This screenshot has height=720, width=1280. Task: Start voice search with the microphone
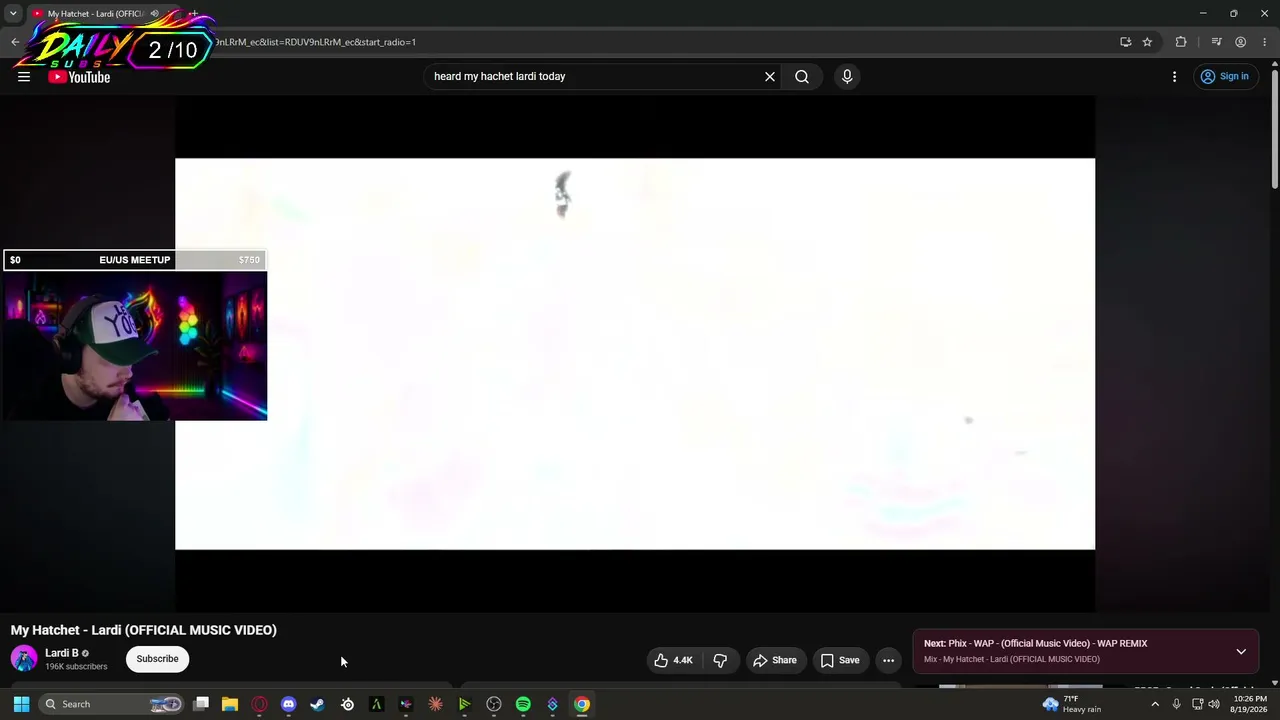click(x=847, y=76)
